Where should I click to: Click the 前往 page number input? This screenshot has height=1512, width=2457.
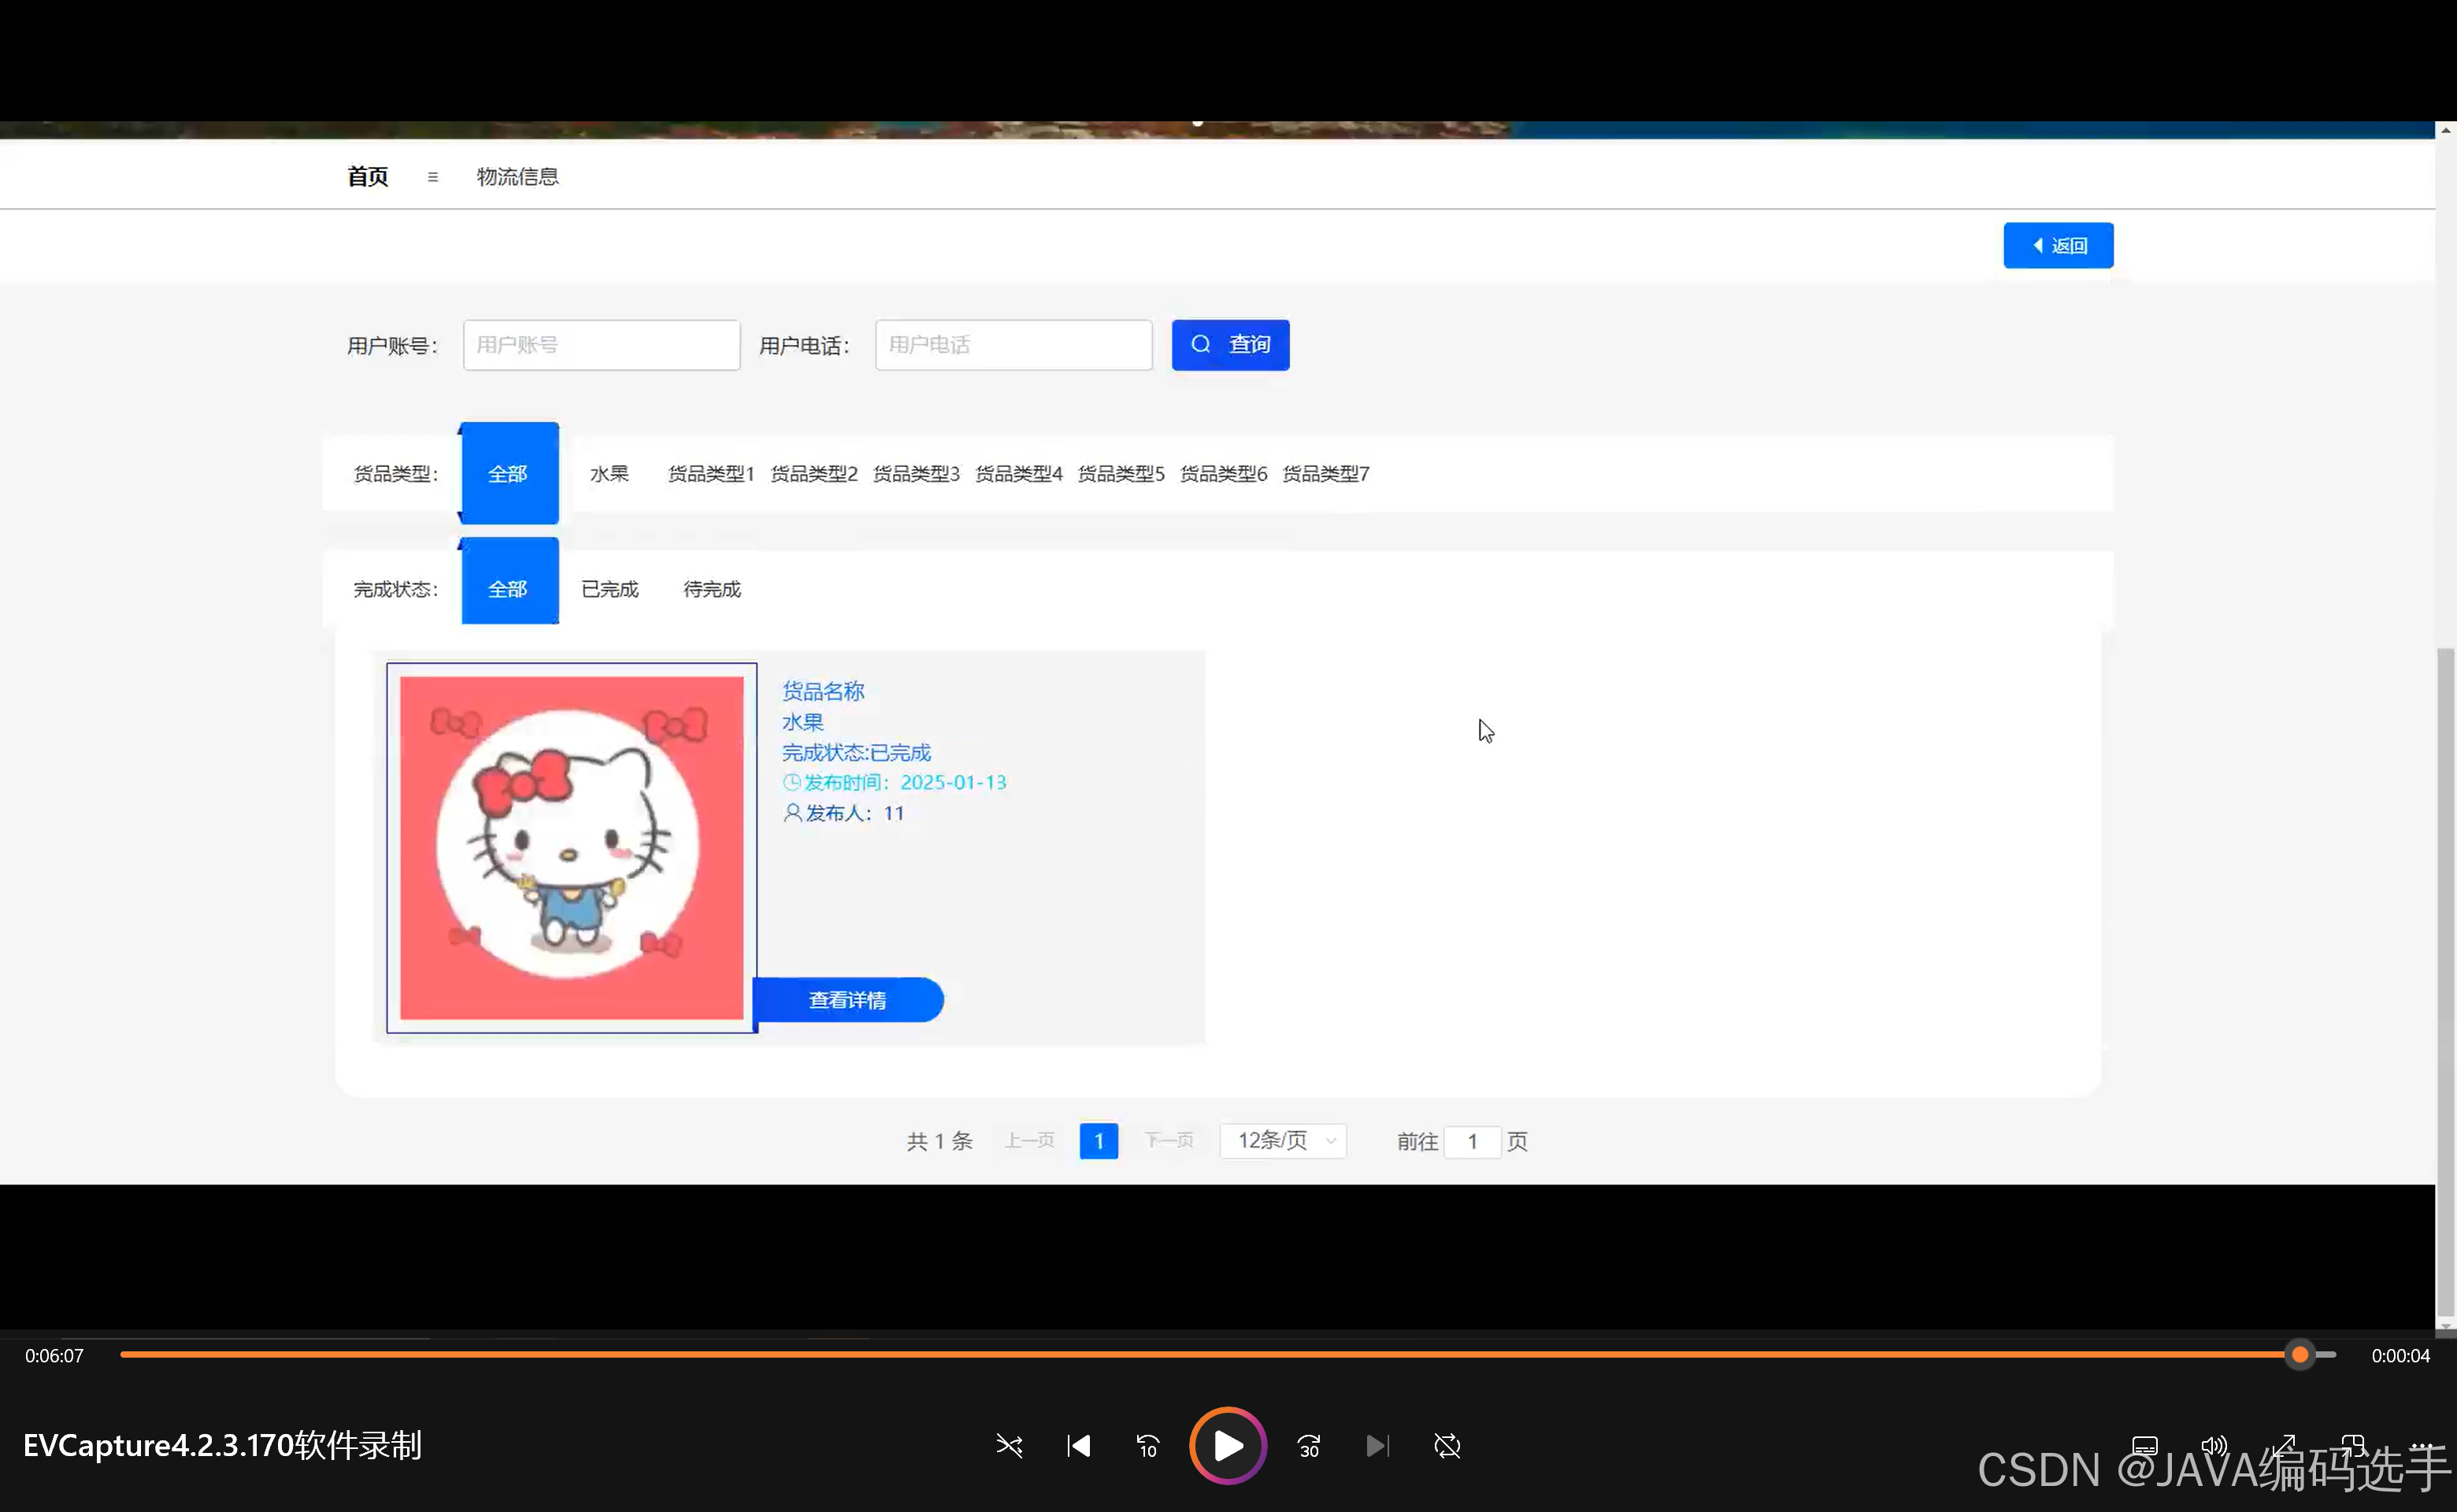[x=1472, y=1141]
